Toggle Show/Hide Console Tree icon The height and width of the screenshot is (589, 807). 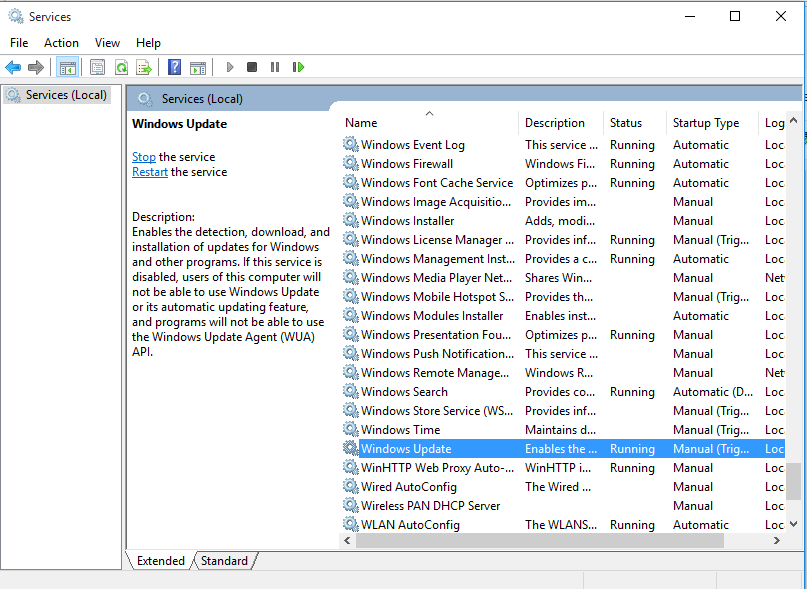click(x=68, y=67)
